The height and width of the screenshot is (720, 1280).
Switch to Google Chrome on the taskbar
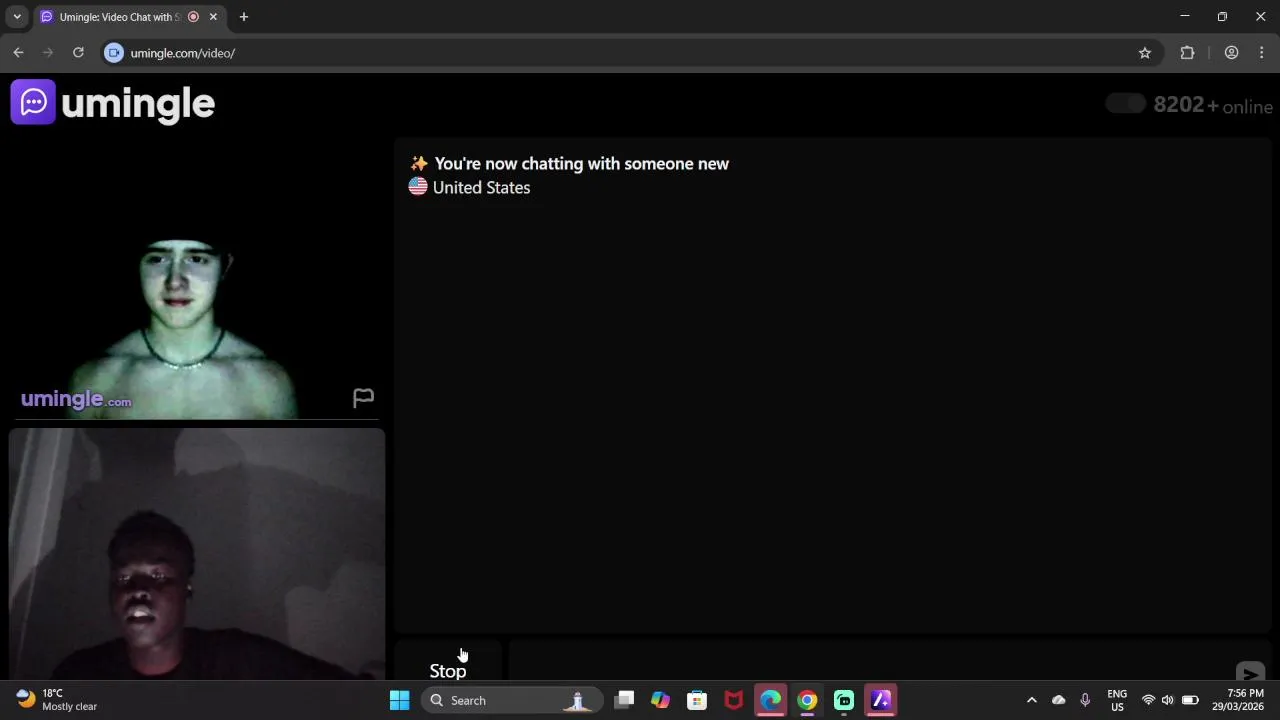click(x=807, y=700)
